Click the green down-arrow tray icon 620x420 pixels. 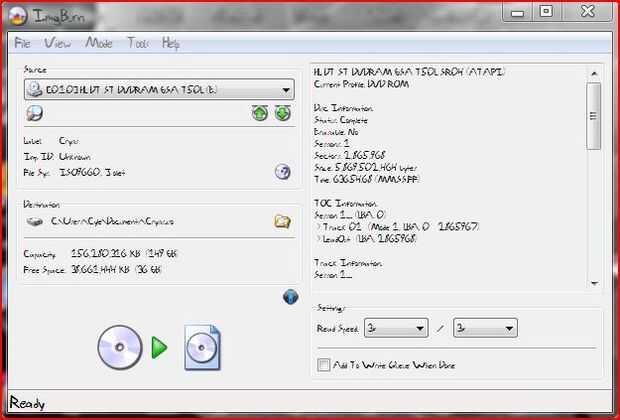283,114
